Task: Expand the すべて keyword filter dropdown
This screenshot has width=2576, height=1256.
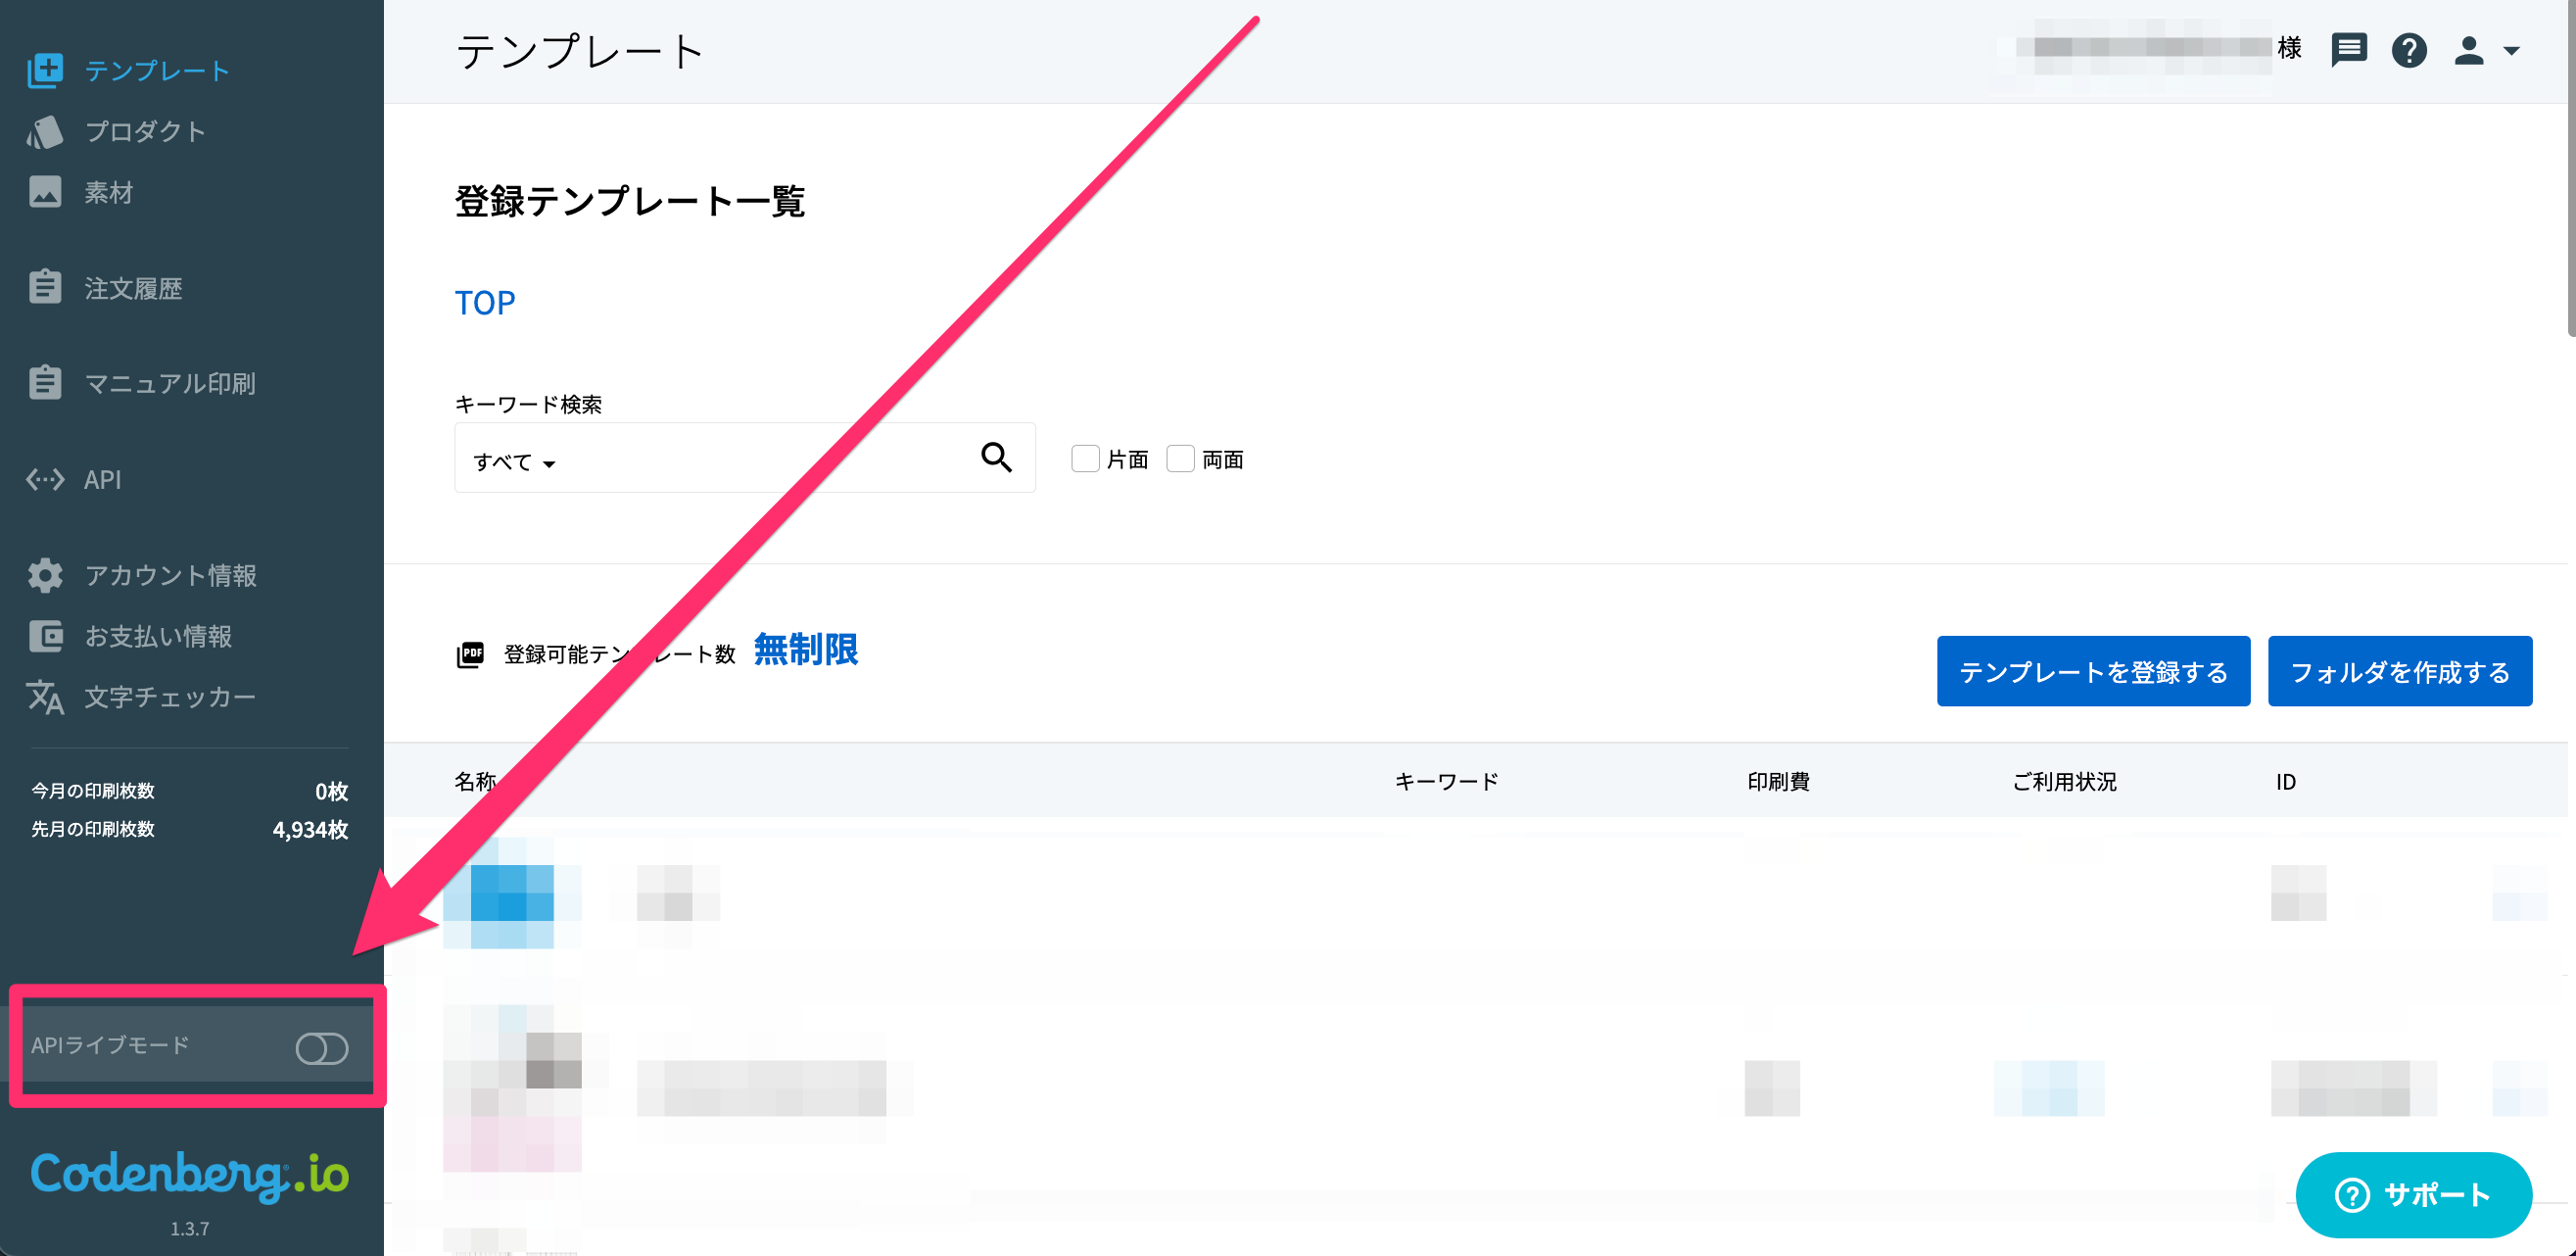Action: point(514,462)
